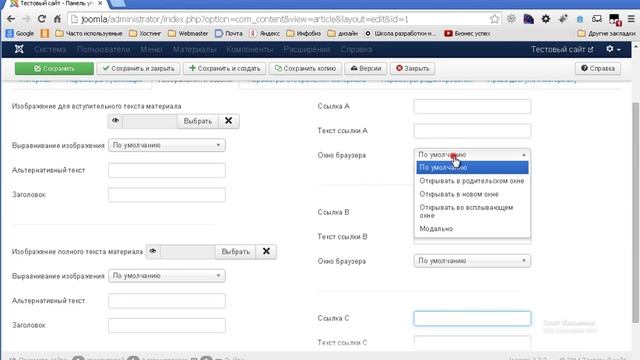Click the Joomla logo in admin menu
The image size is (640, 360).
pos(19,49)
